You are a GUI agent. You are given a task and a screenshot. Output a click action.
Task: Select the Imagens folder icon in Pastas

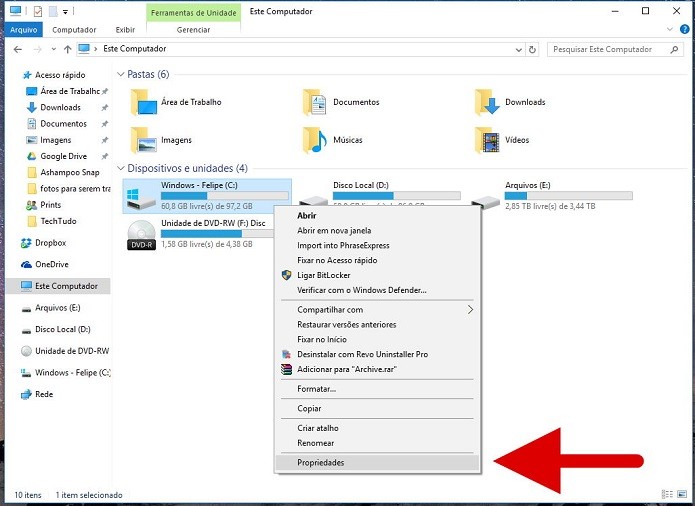pos(144,140)
